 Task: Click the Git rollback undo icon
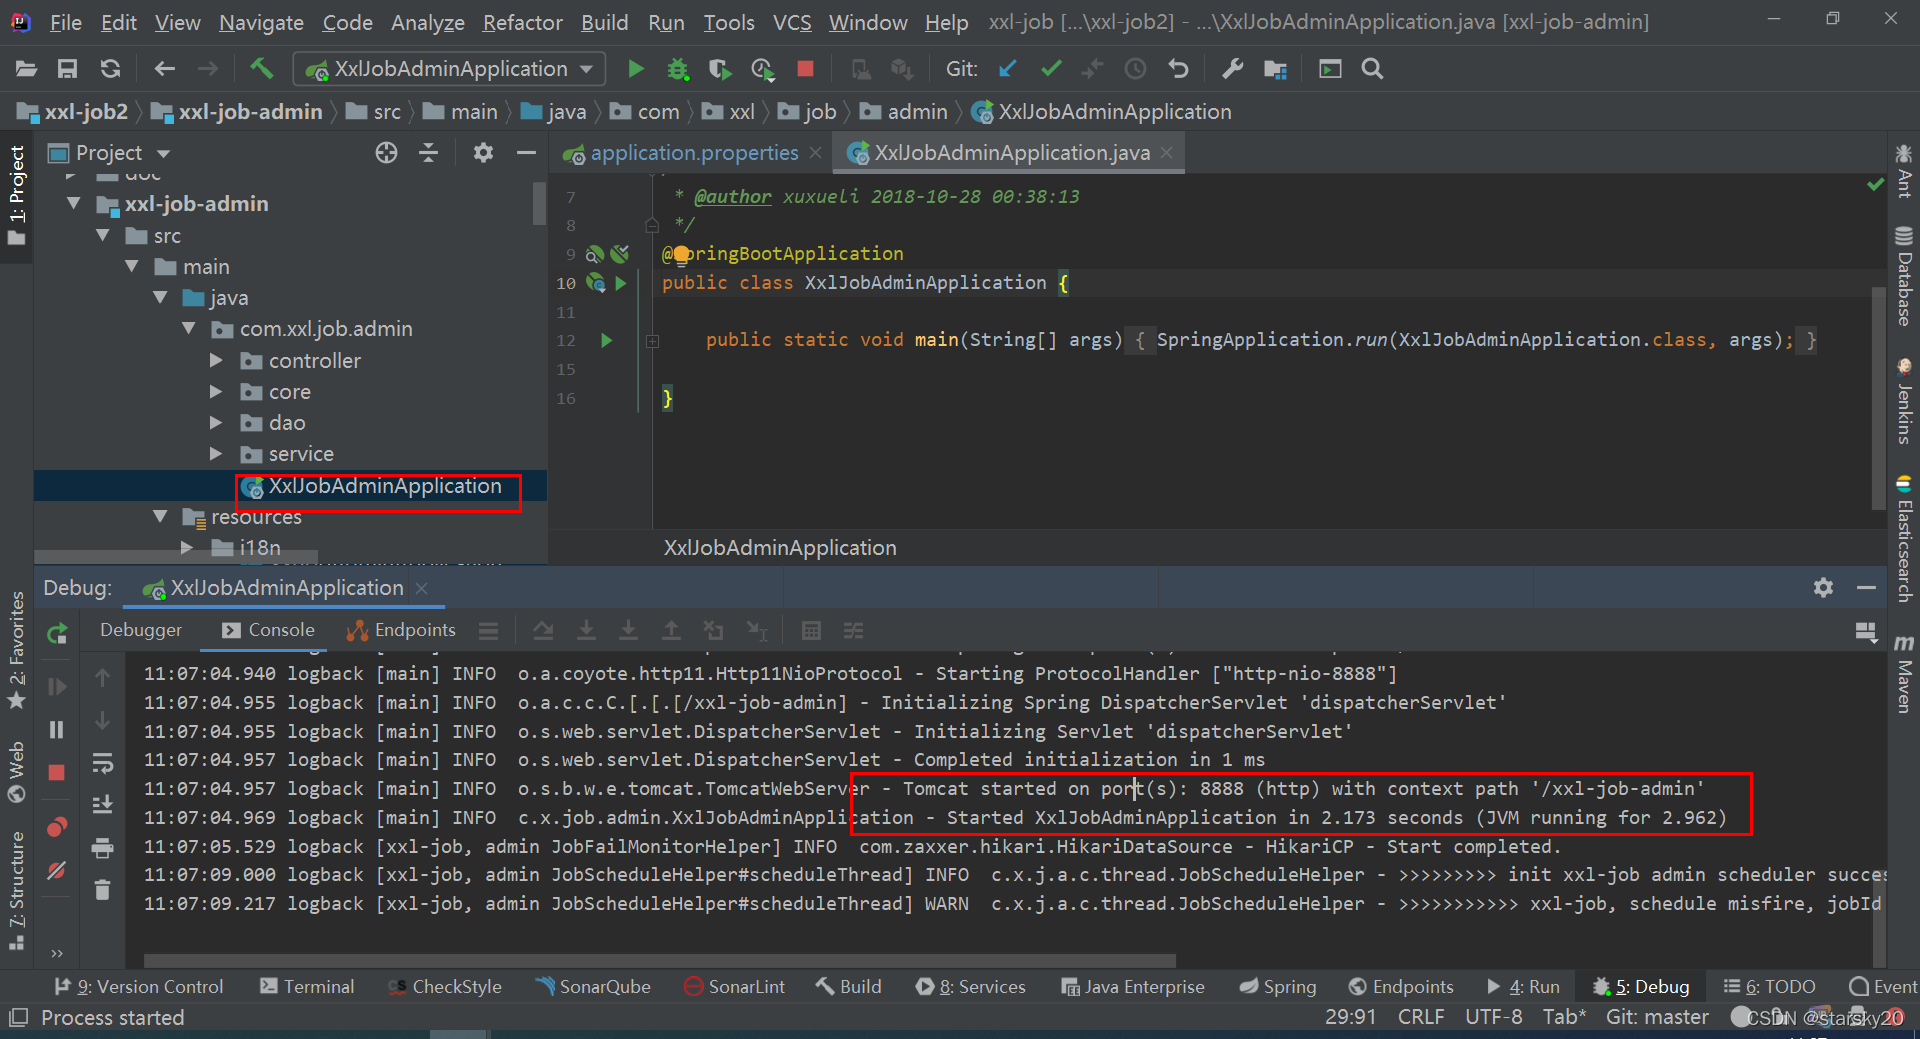(1179, 69)
